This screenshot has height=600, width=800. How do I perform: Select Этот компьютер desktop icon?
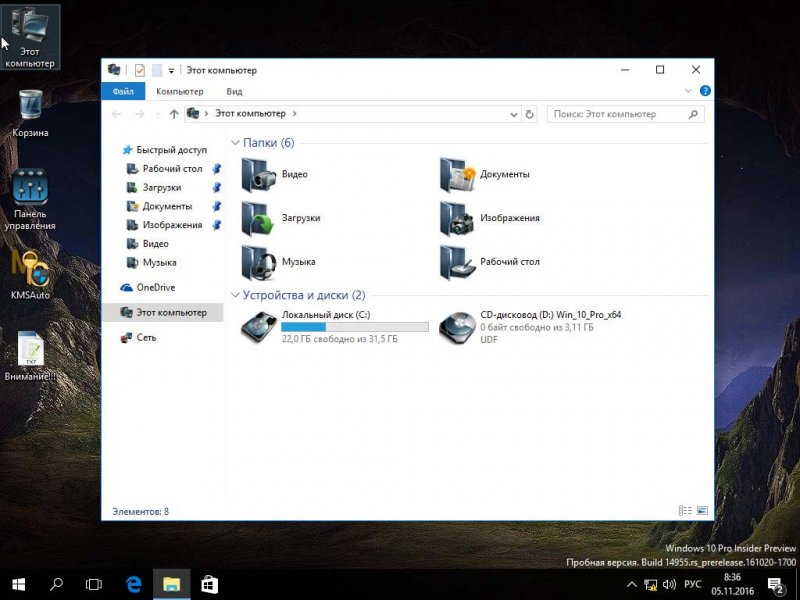(30, 37)
